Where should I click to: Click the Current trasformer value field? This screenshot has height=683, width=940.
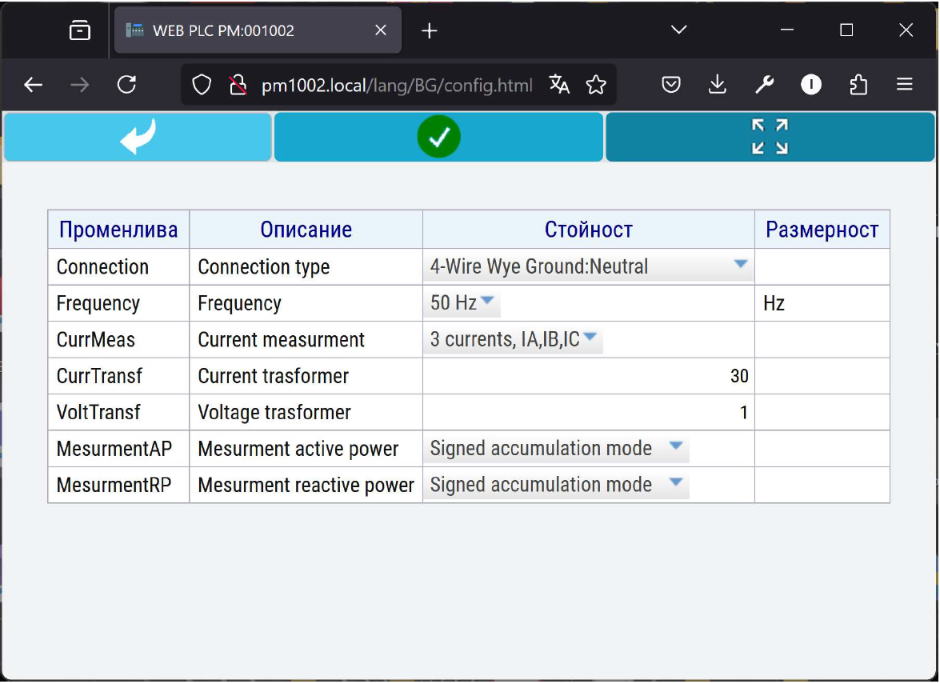588,376
